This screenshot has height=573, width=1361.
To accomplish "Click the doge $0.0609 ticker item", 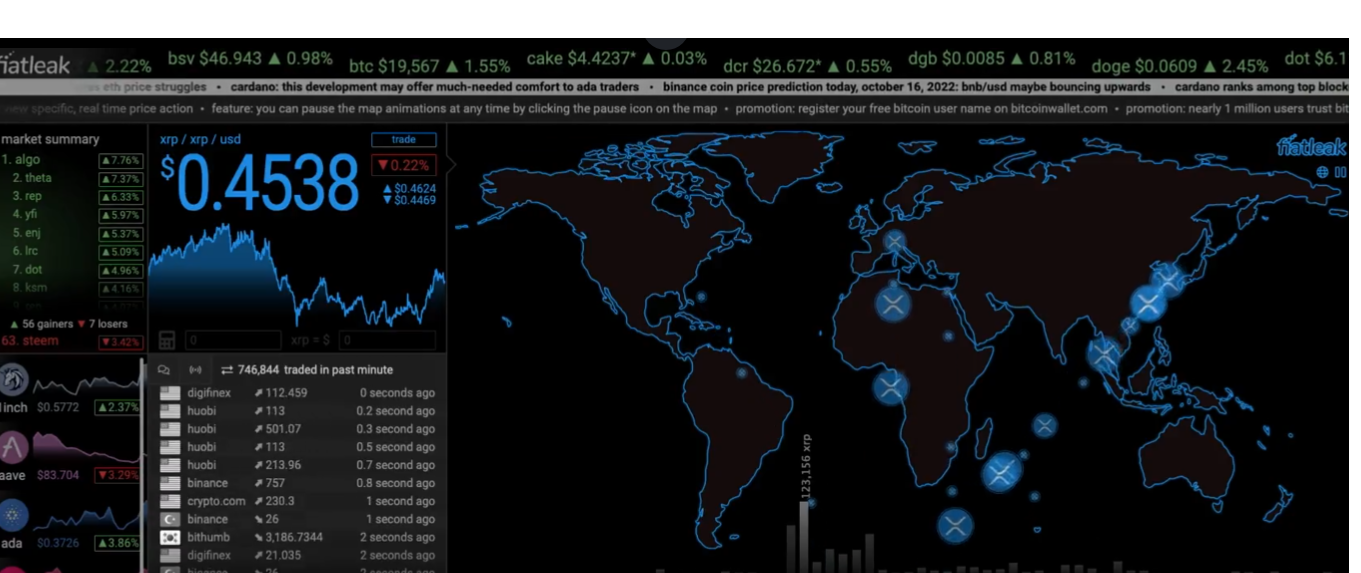I will (x=1180, y=66).
